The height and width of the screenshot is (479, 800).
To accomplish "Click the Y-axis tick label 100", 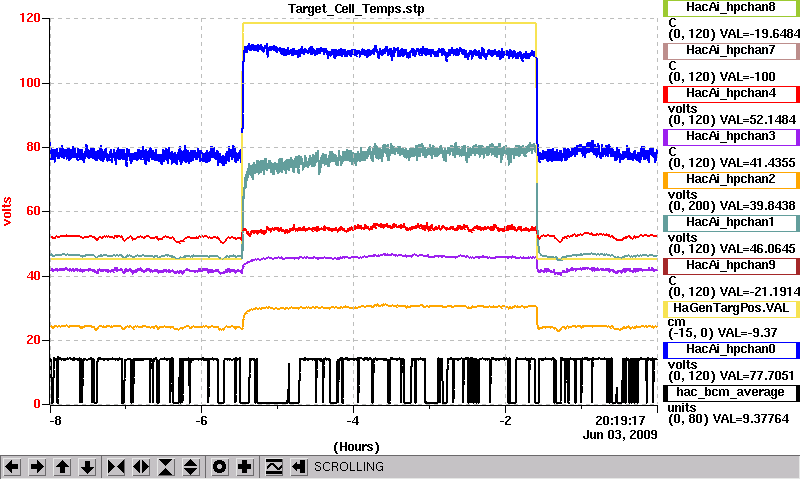I will tap(30, 83).
